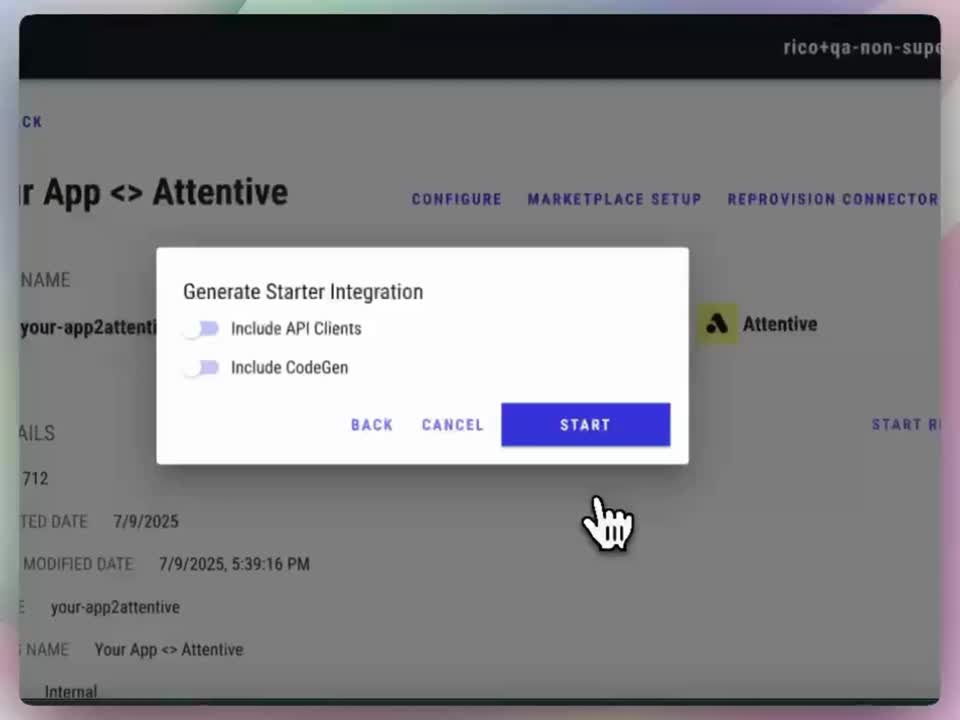This screenshot has width=960, height=720.
Task: Click CANCEL in the dialog
Action: (452, 425)
